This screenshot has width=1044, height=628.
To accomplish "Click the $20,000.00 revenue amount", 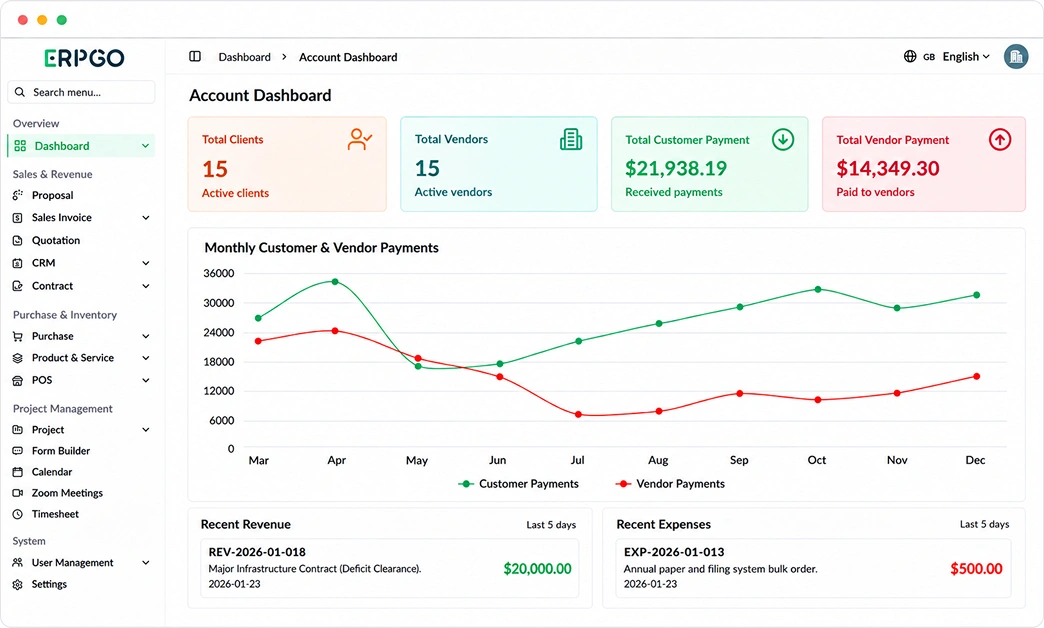I will click(537, 569).
